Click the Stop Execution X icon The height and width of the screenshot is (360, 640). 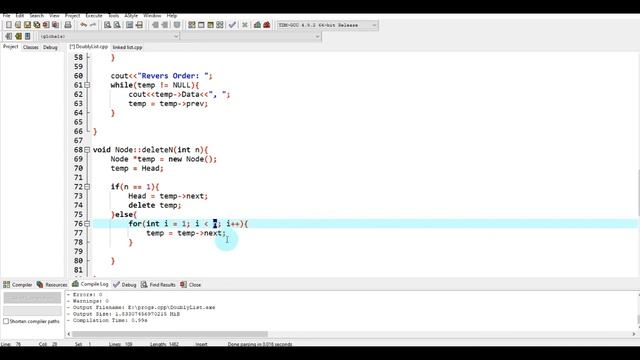click(x=244, y=25)
